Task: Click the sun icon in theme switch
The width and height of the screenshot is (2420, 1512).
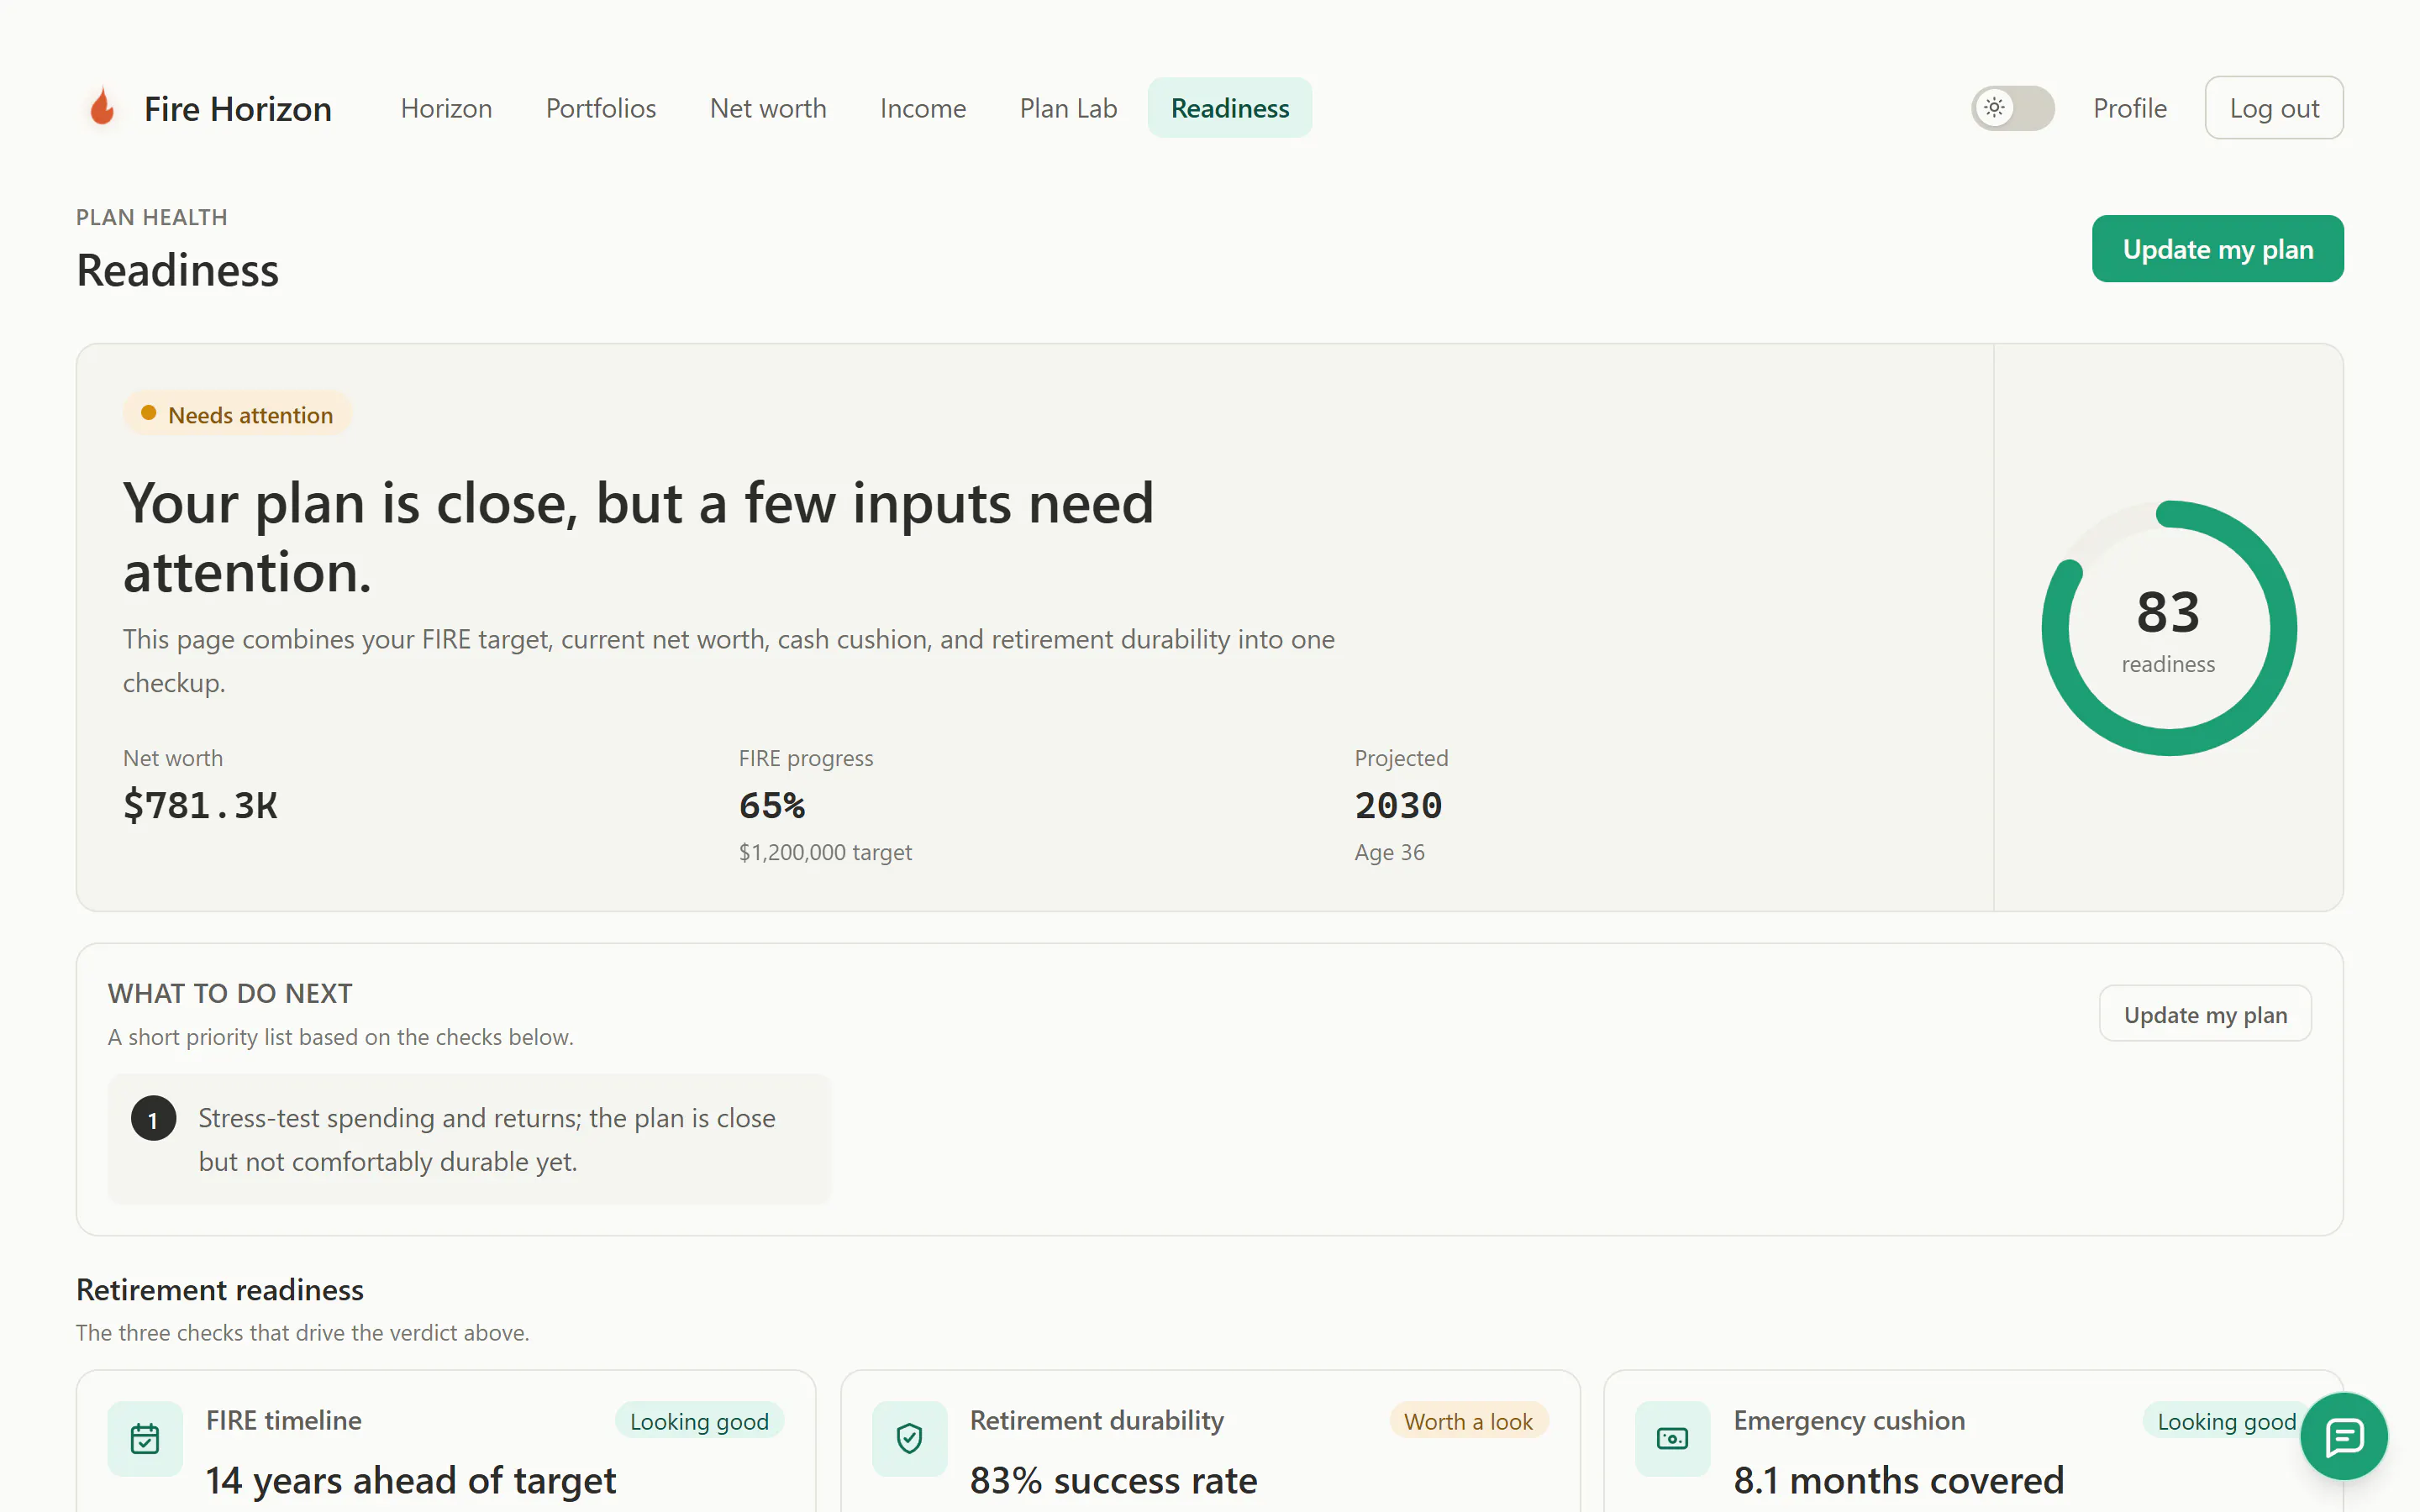Action: 1995,107
